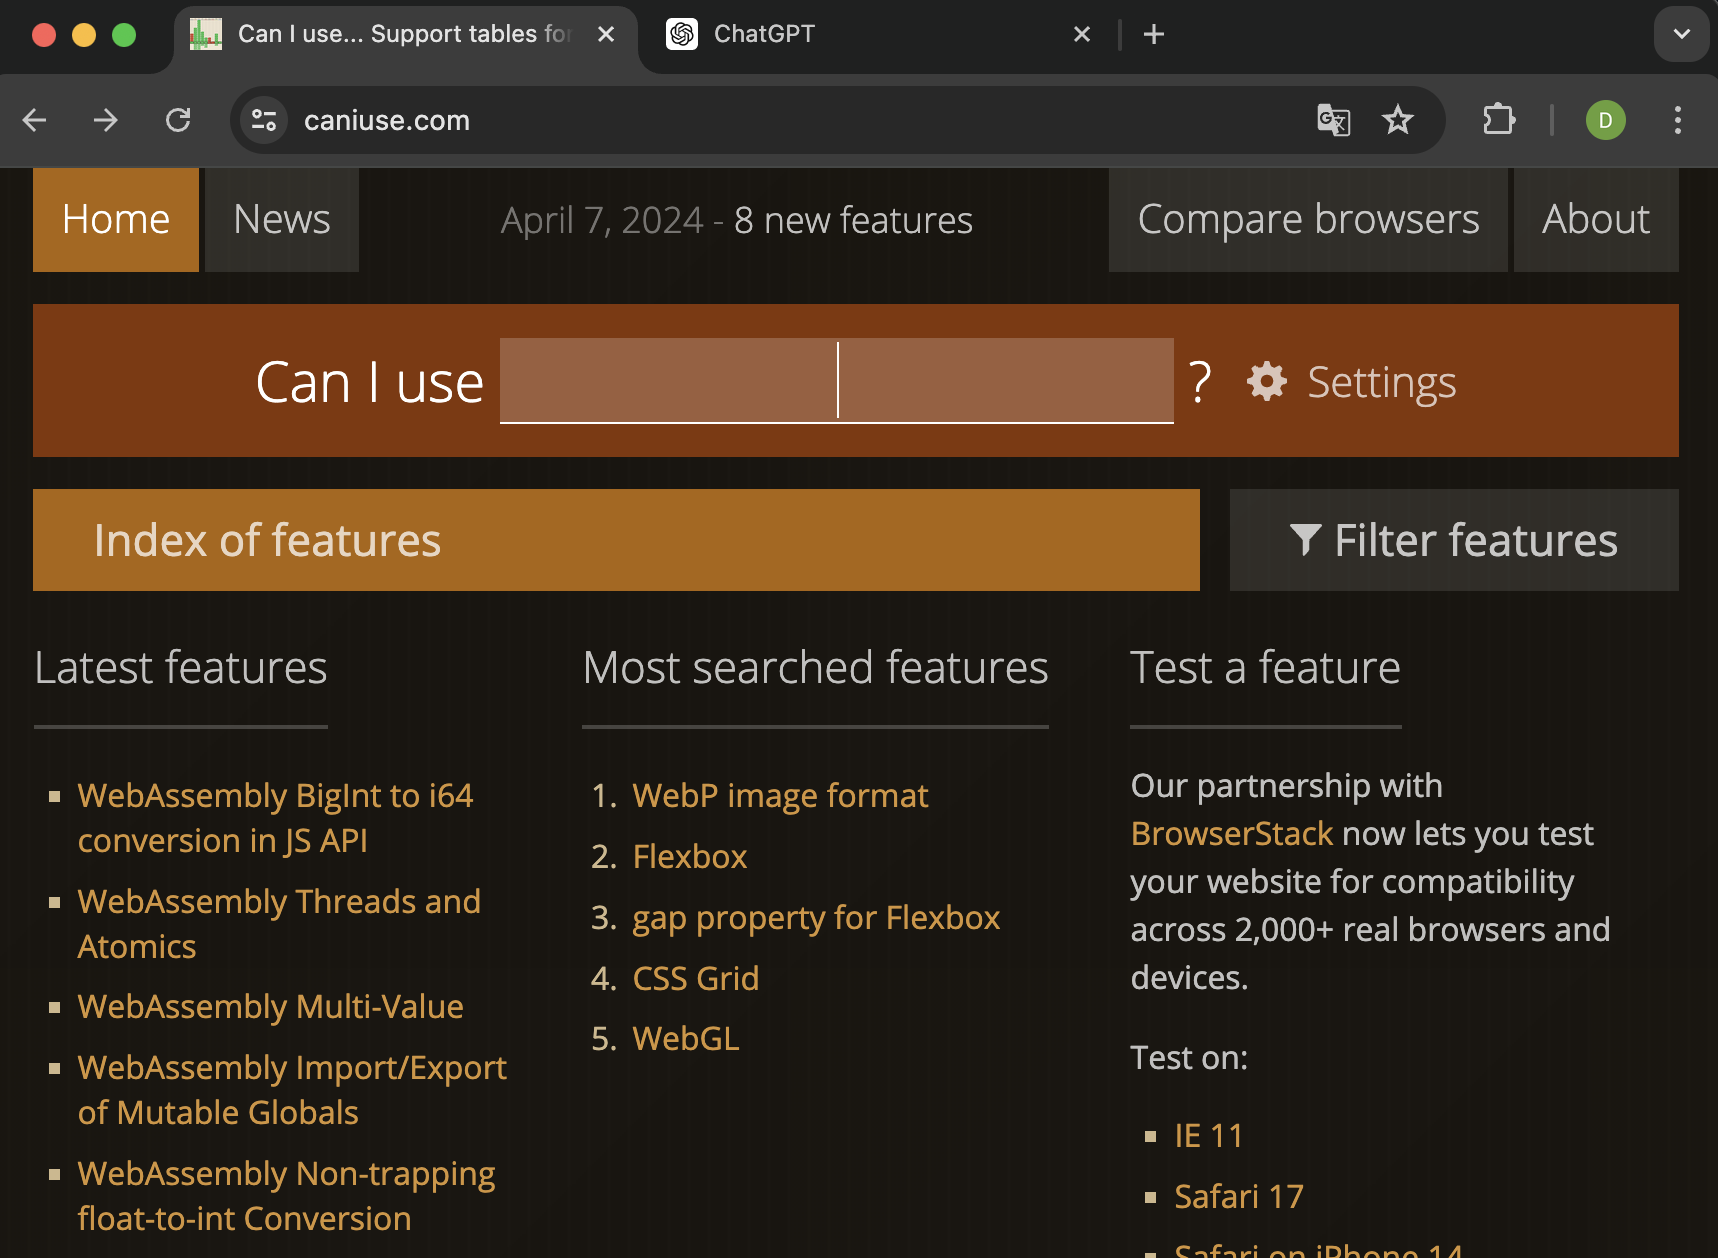Click the Can I use tab favicon
Image resolution: width=1718 pixels, height=1258 pixels.
pyautogui.click(x=206, y=34)
